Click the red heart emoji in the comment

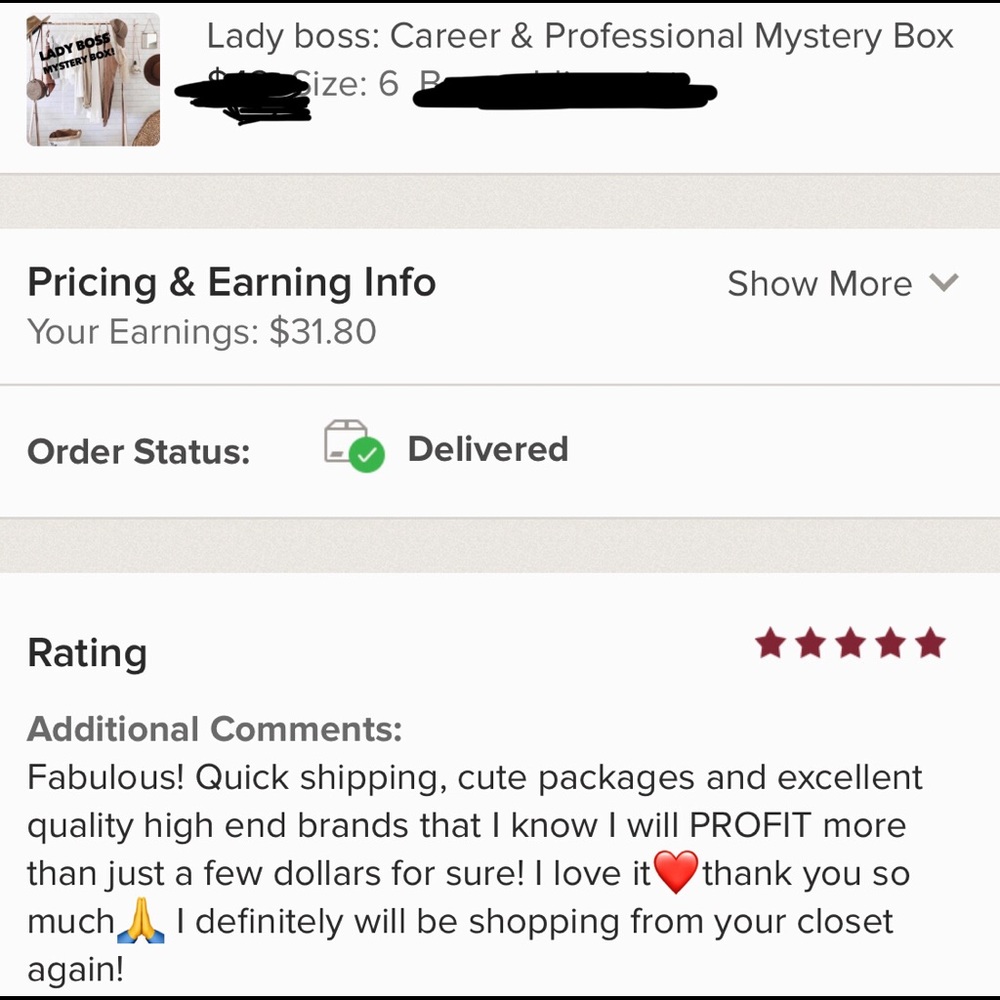click(677, 874)
